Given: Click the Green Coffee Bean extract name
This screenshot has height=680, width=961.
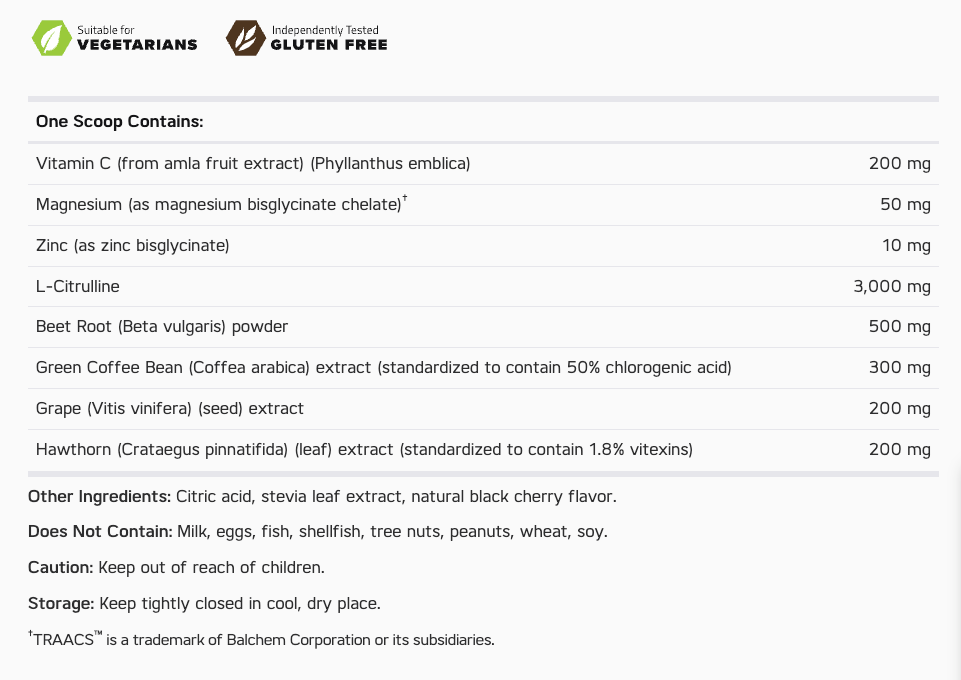Looking at the screenshot, I should point(383,368).
